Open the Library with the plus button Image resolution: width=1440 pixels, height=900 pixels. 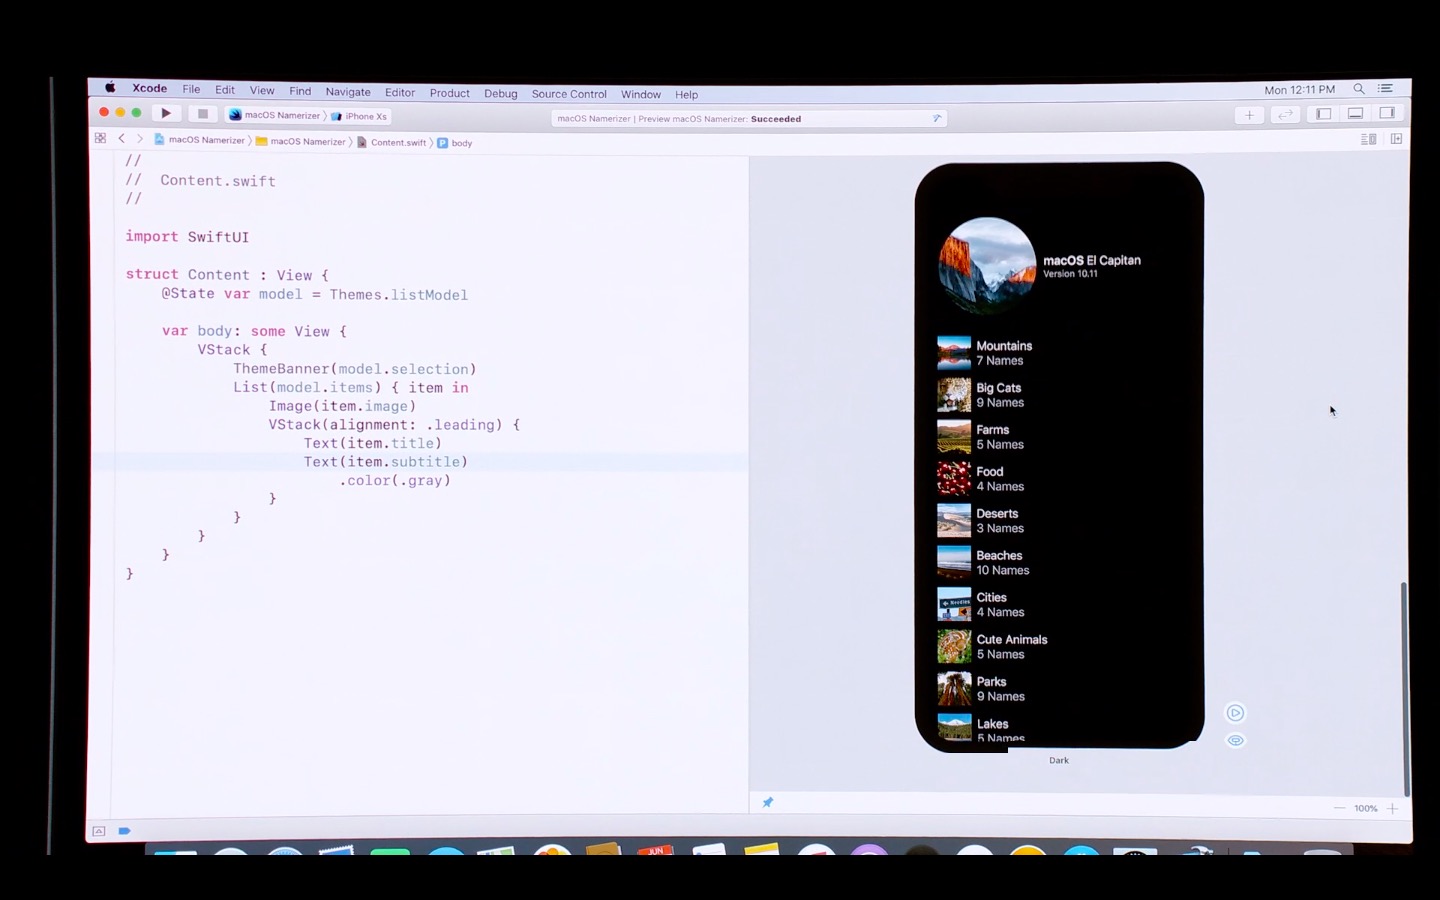pos(1249,115)
